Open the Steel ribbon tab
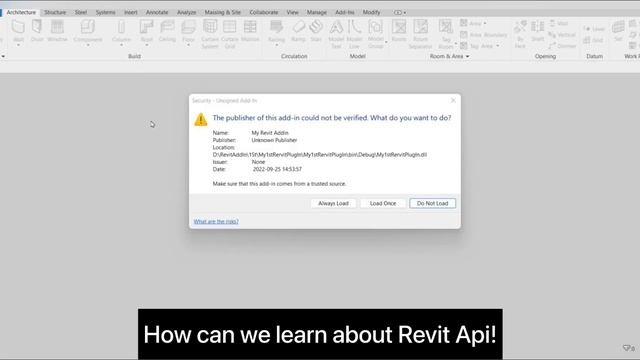640x360 pixels. (x=81, y=12)
